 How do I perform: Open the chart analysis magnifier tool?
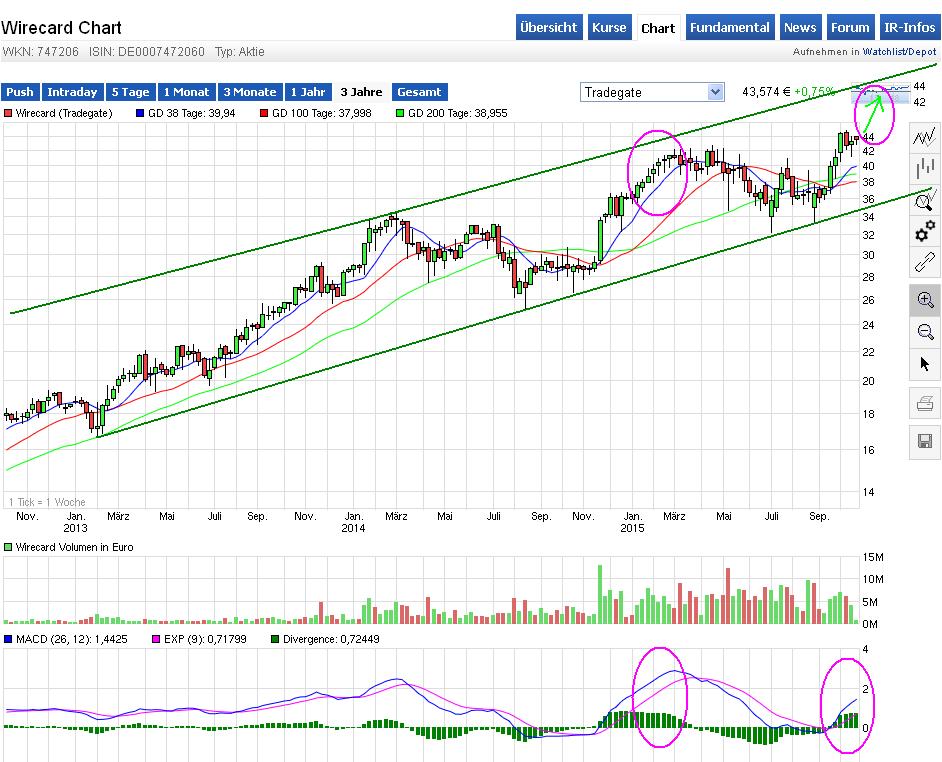925,200
